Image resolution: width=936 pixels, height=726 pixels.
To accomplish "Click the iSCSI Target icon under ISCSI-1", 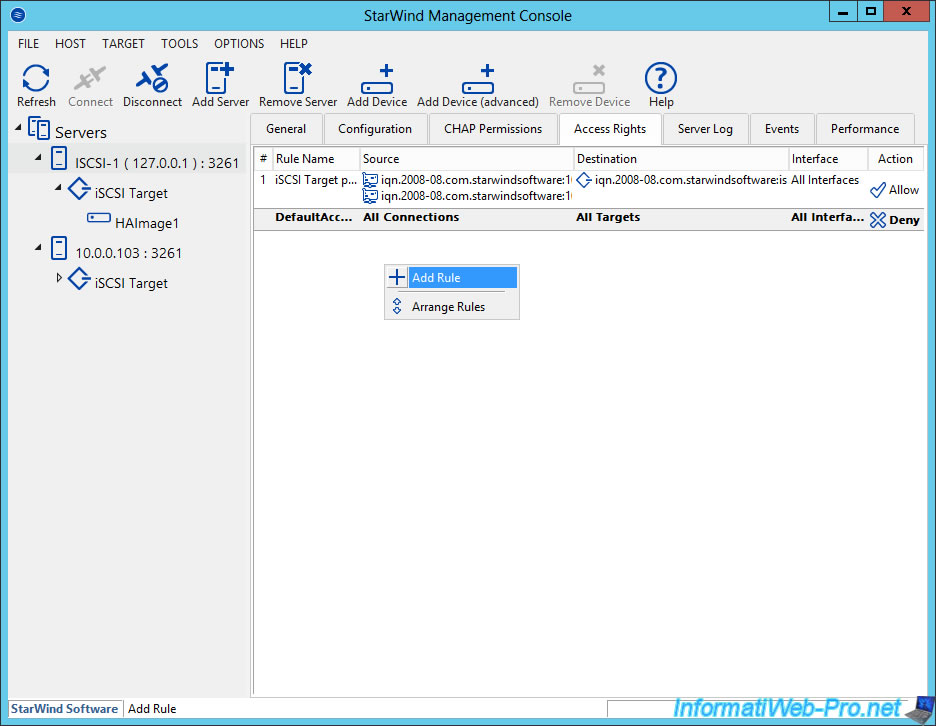I will pyautogui.click(x=79, y=189).
